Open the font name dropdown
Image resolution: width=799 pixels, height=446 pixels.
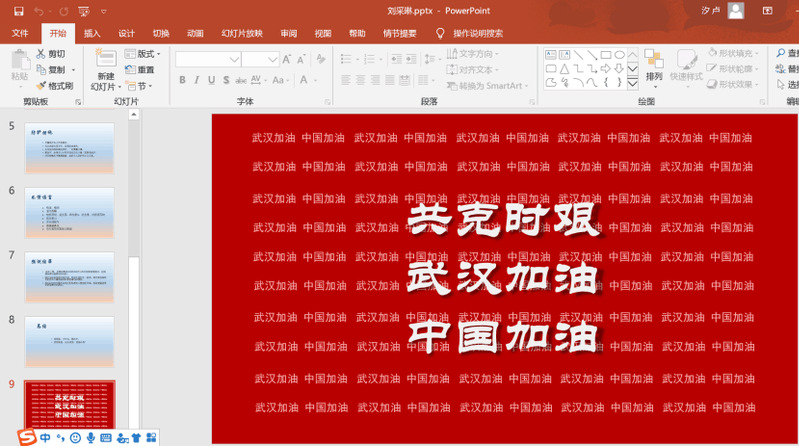coord(234,60)
